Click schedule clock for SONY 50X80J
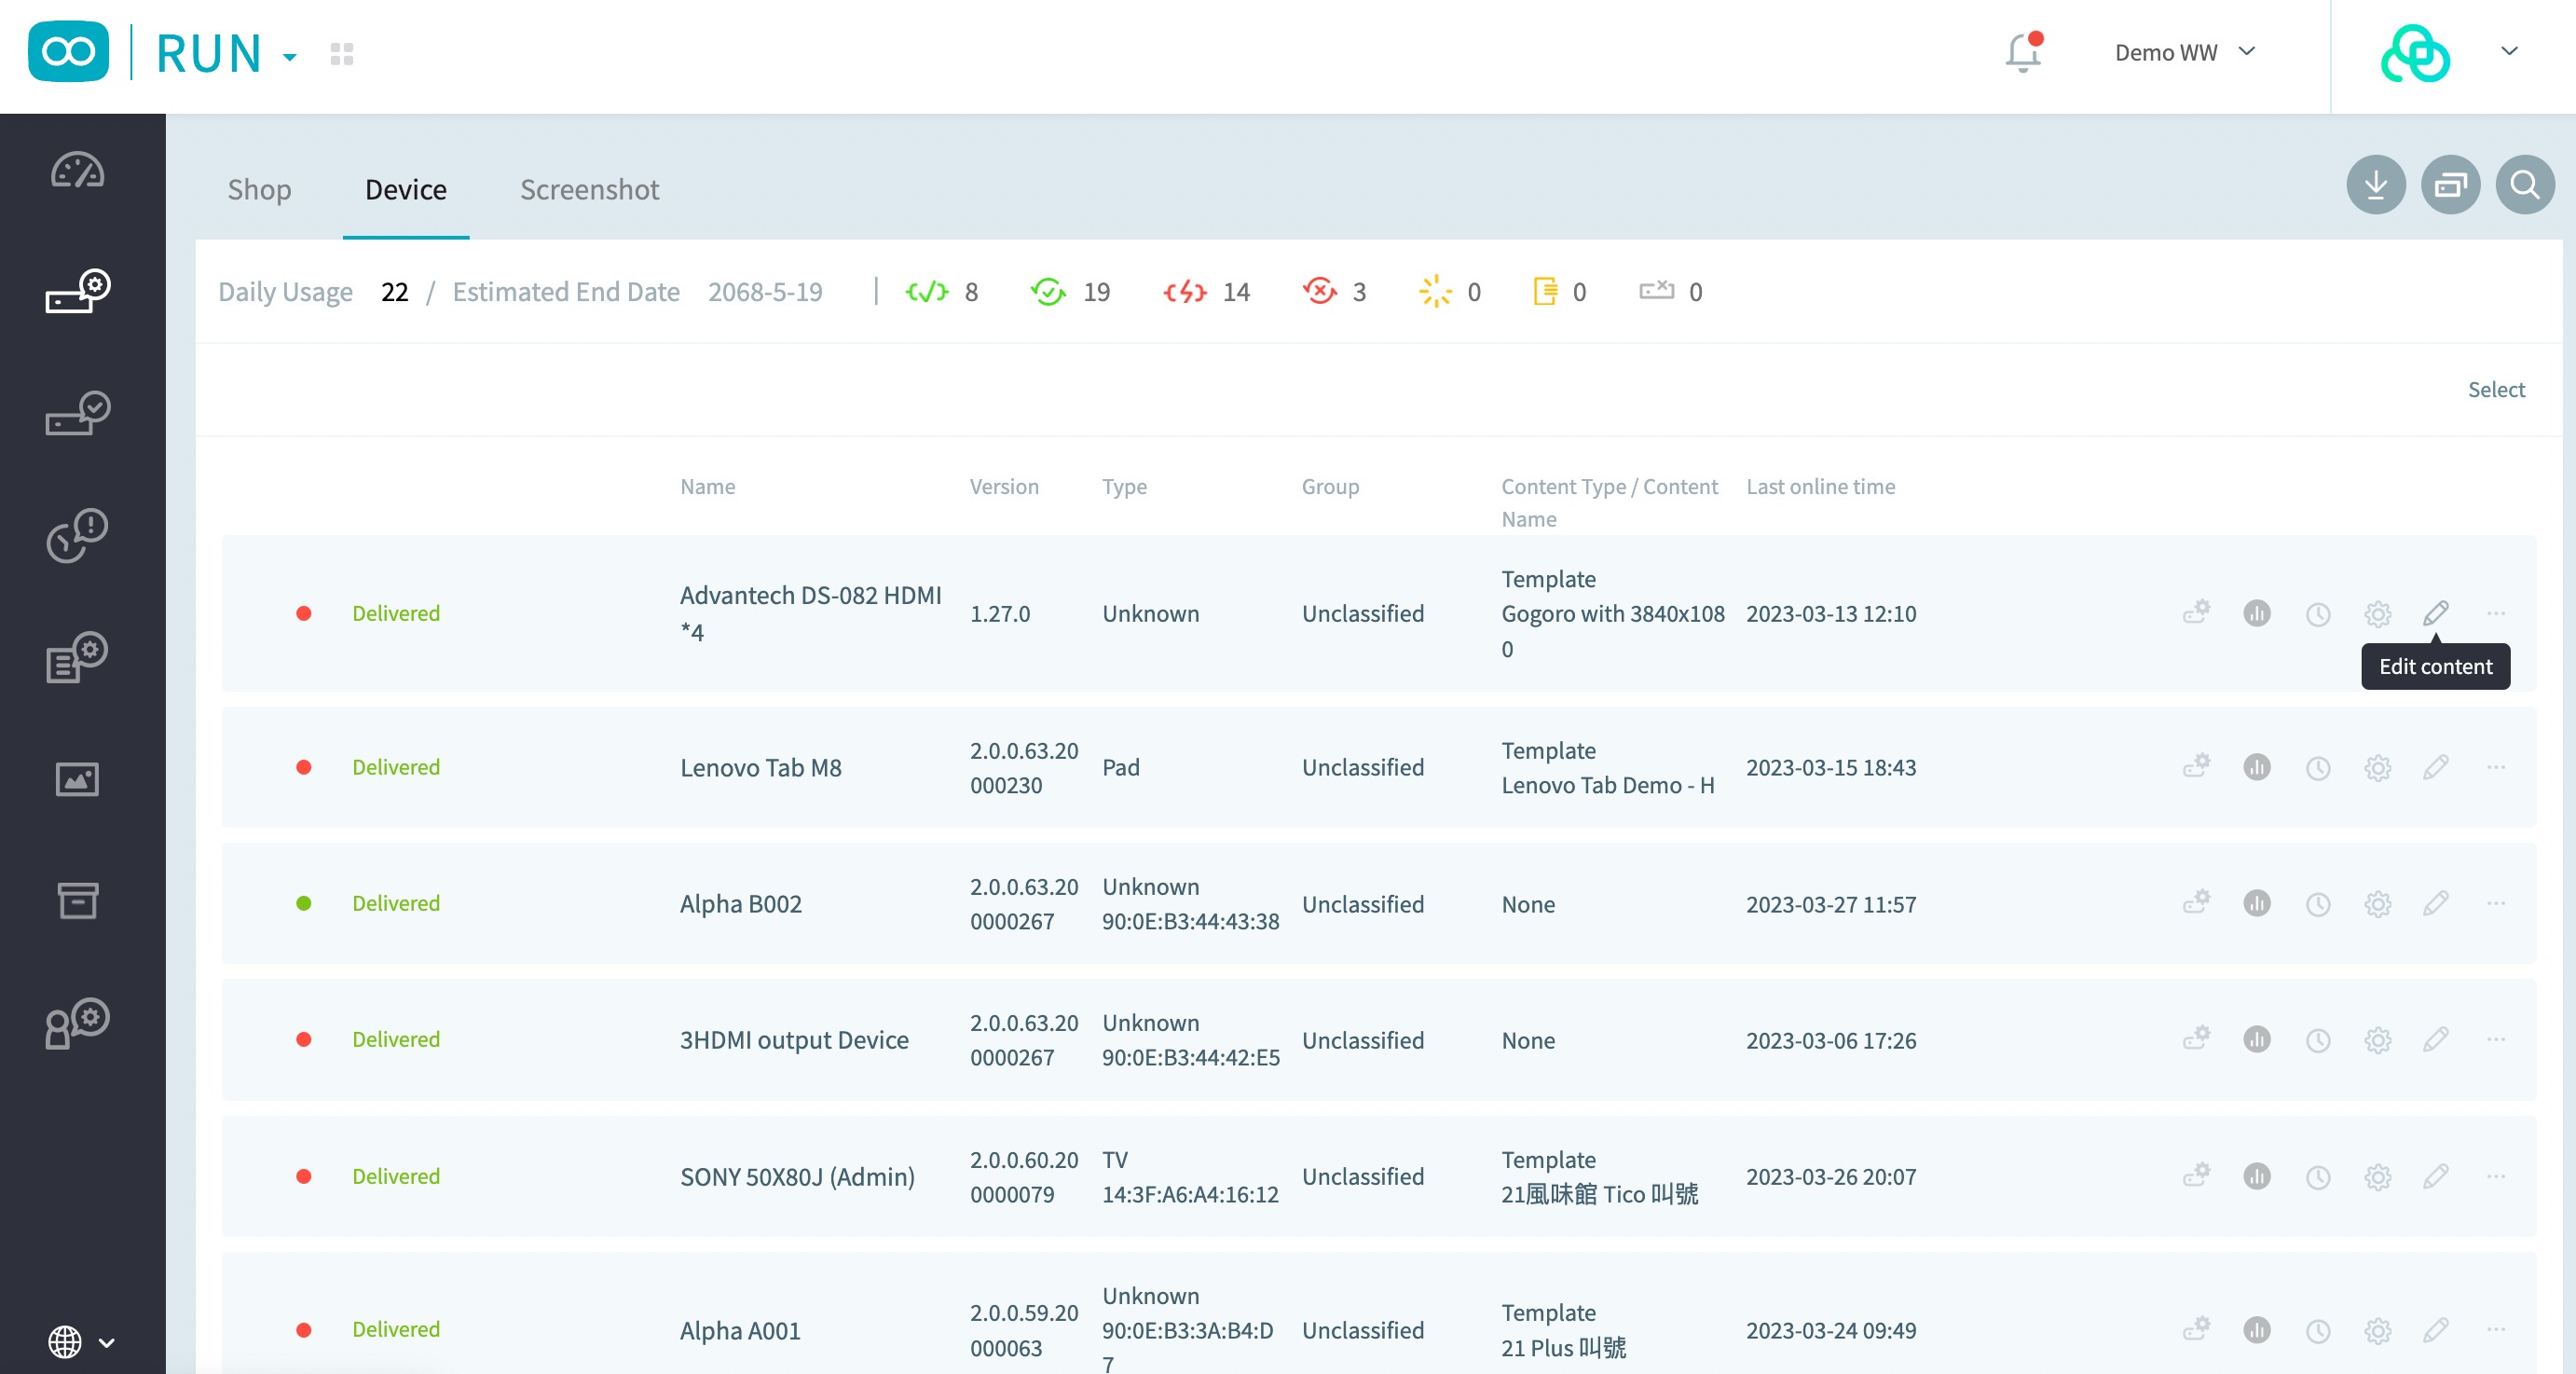The width and height of the screenshot is (2576, 1374). pos(2317,1177)
